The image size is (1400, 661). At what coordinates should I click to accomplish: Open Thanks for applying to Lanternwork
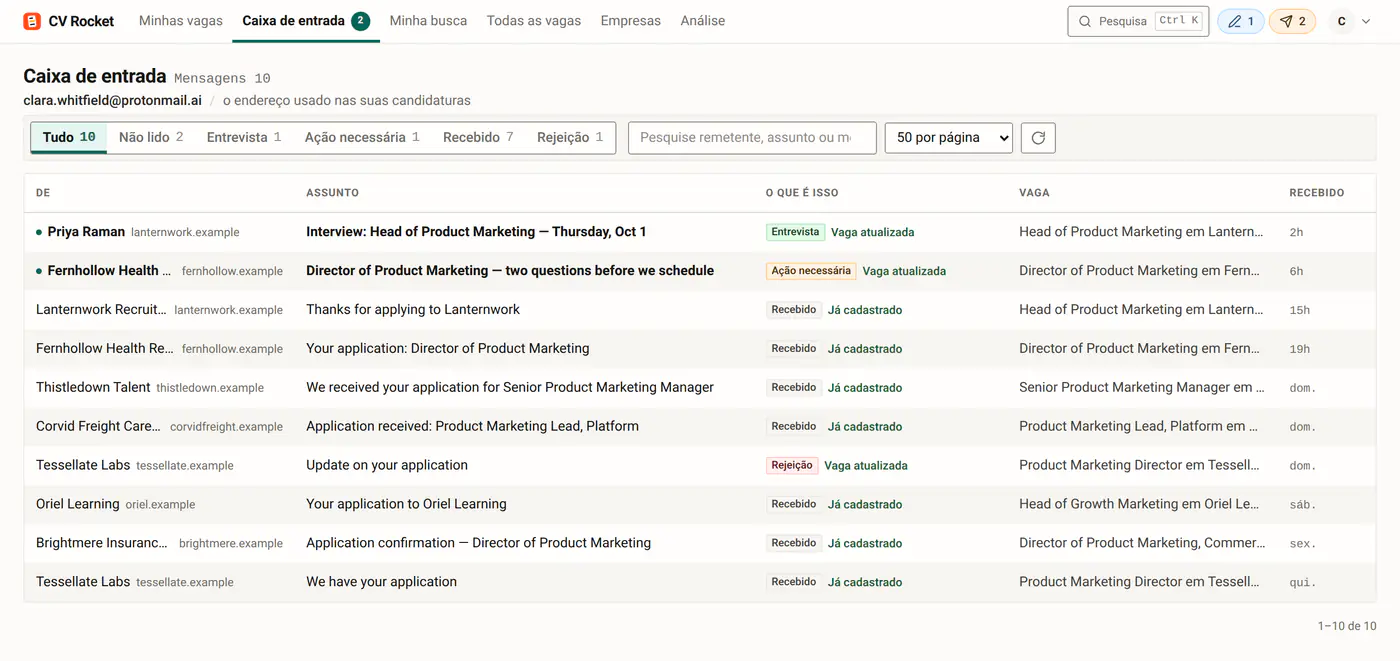pos(413,310)
